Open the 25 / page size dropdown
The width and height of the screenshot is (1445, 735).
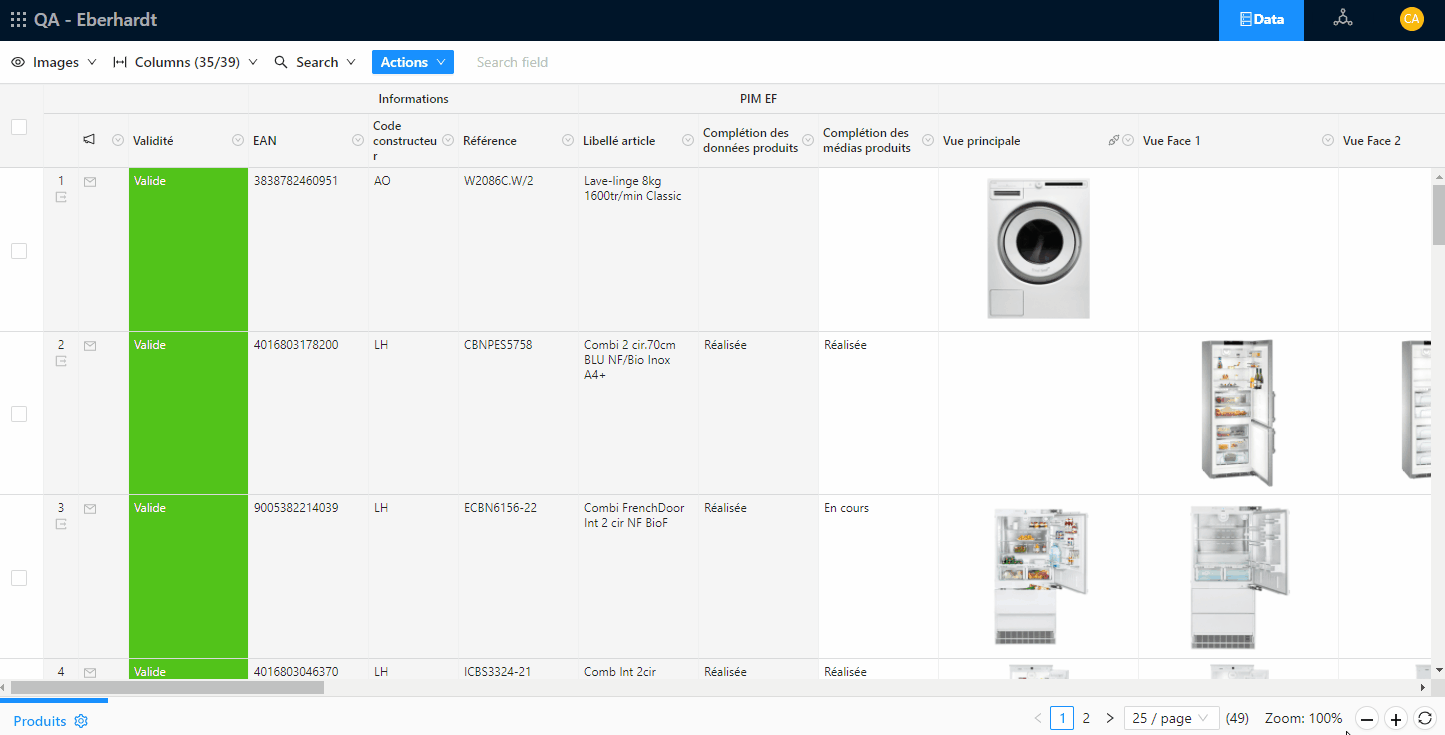1171,718
